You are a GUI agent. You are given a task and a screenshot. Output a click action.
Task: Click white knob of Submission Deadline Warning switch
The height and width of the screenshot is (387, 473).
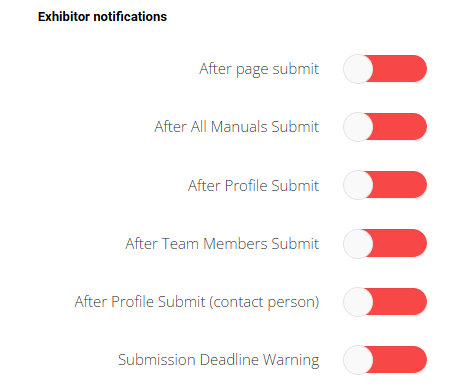[x=358, y=360]
